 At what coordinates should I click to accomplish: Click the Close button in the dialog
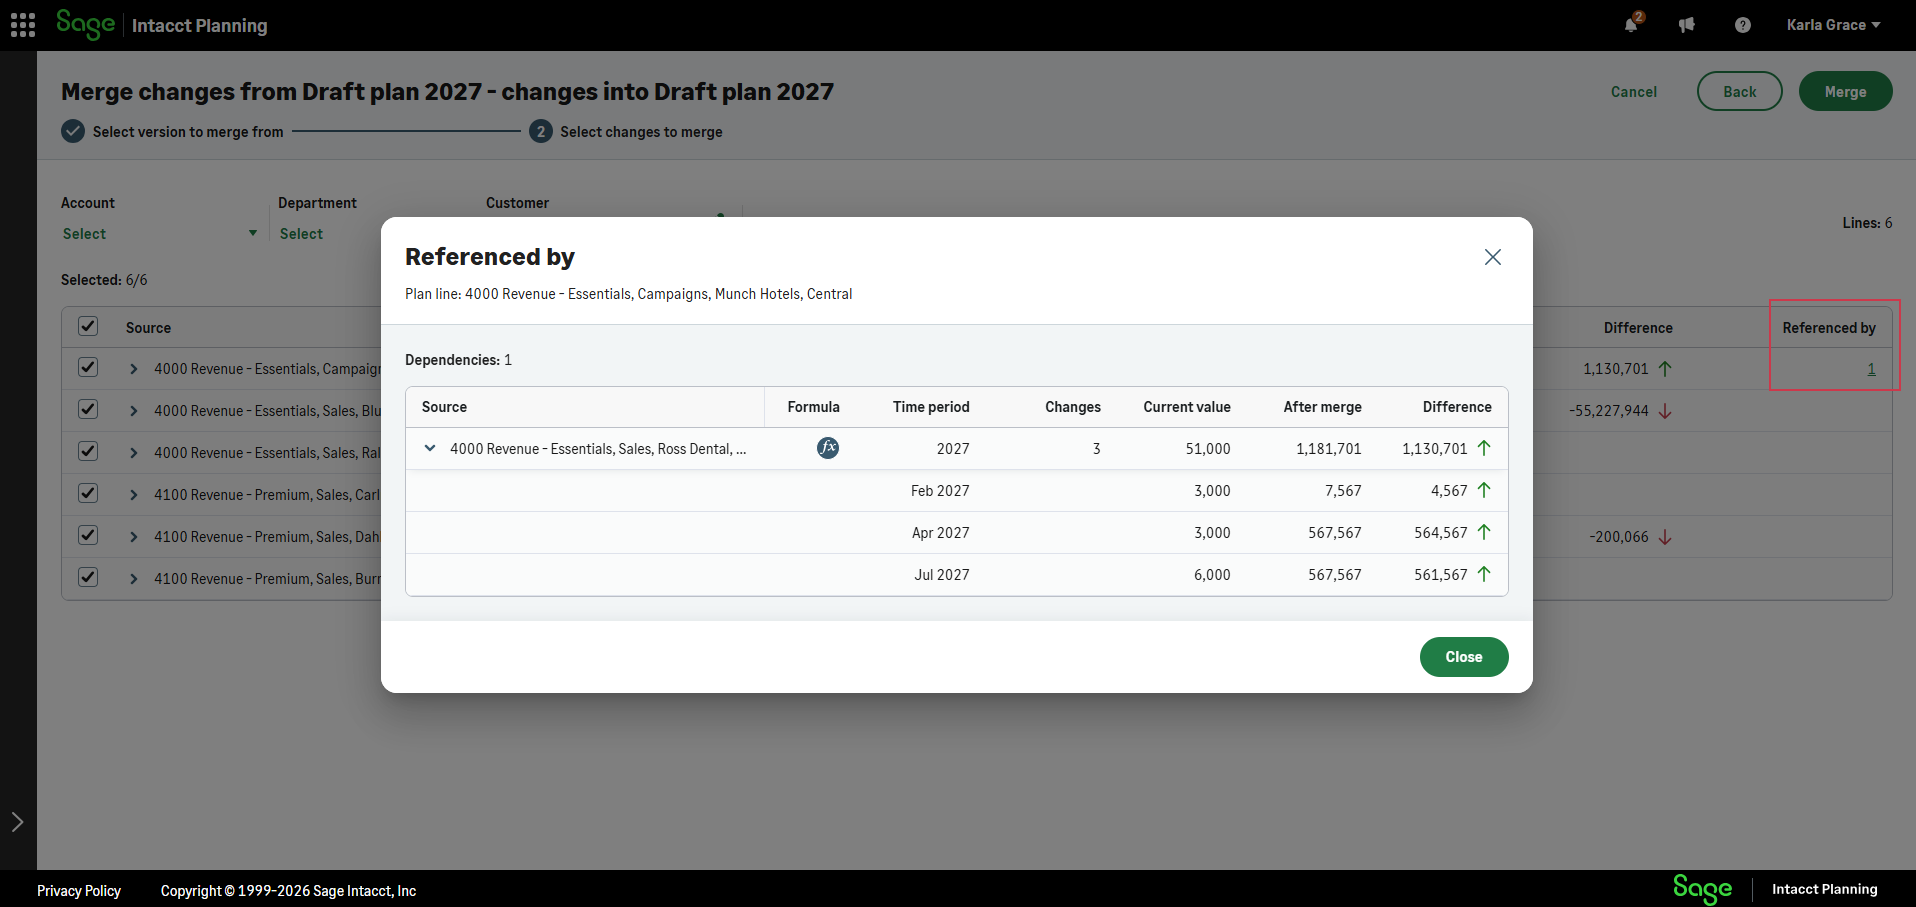tap(1464, 657)
